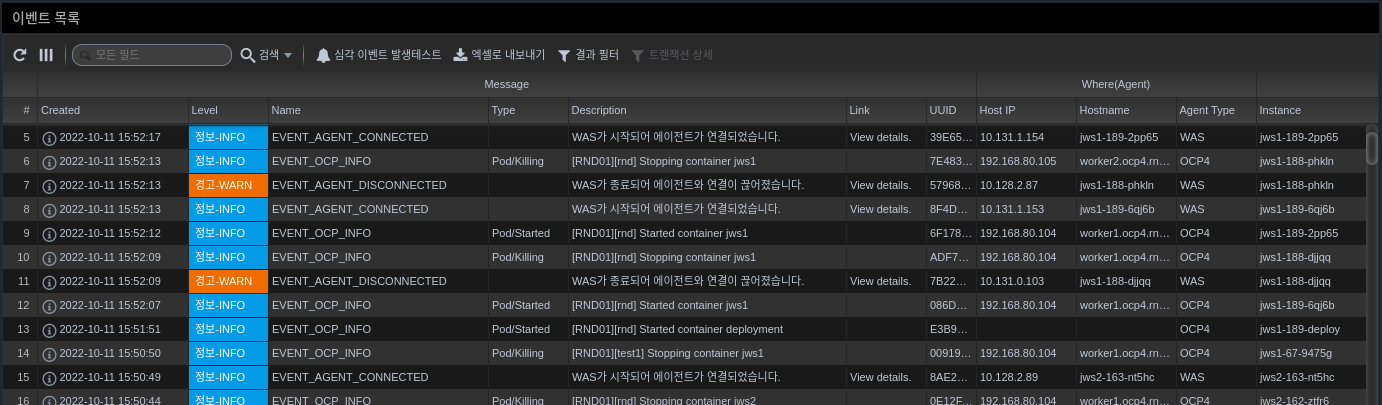Sort by the Level column header
The width and height of the screenshot is (1382, 405).
click(x=204, y=110)
